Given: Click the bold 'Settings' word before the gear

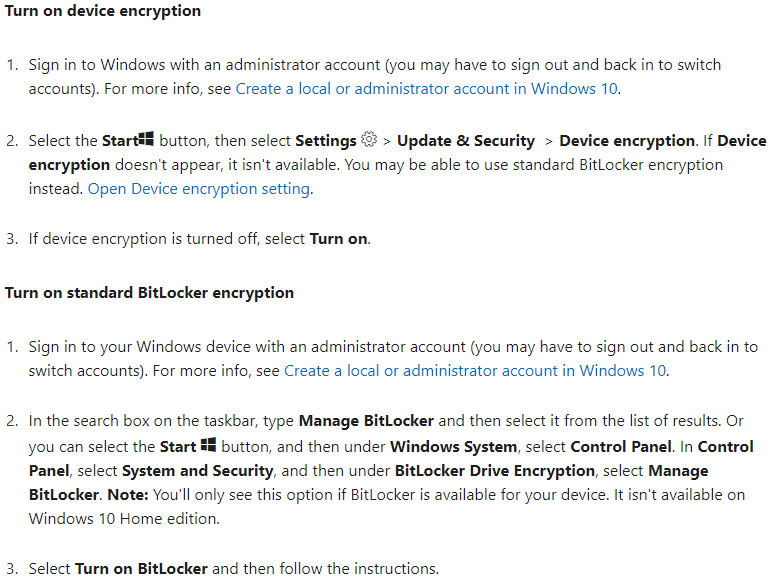Looking at the screenshot, I should tap(326, 141).
